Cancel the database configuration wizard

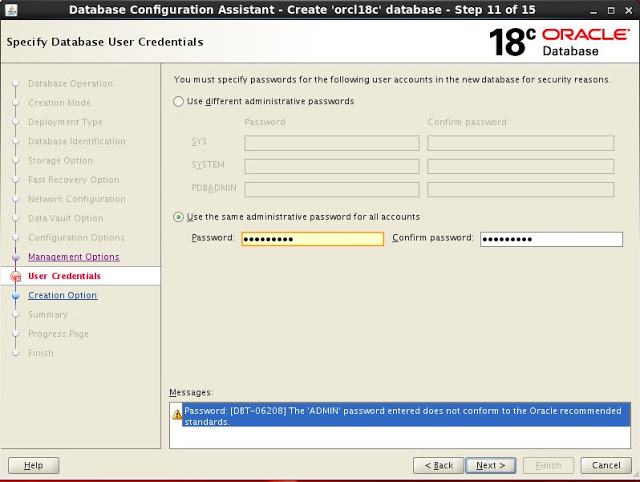pos(606,465)
